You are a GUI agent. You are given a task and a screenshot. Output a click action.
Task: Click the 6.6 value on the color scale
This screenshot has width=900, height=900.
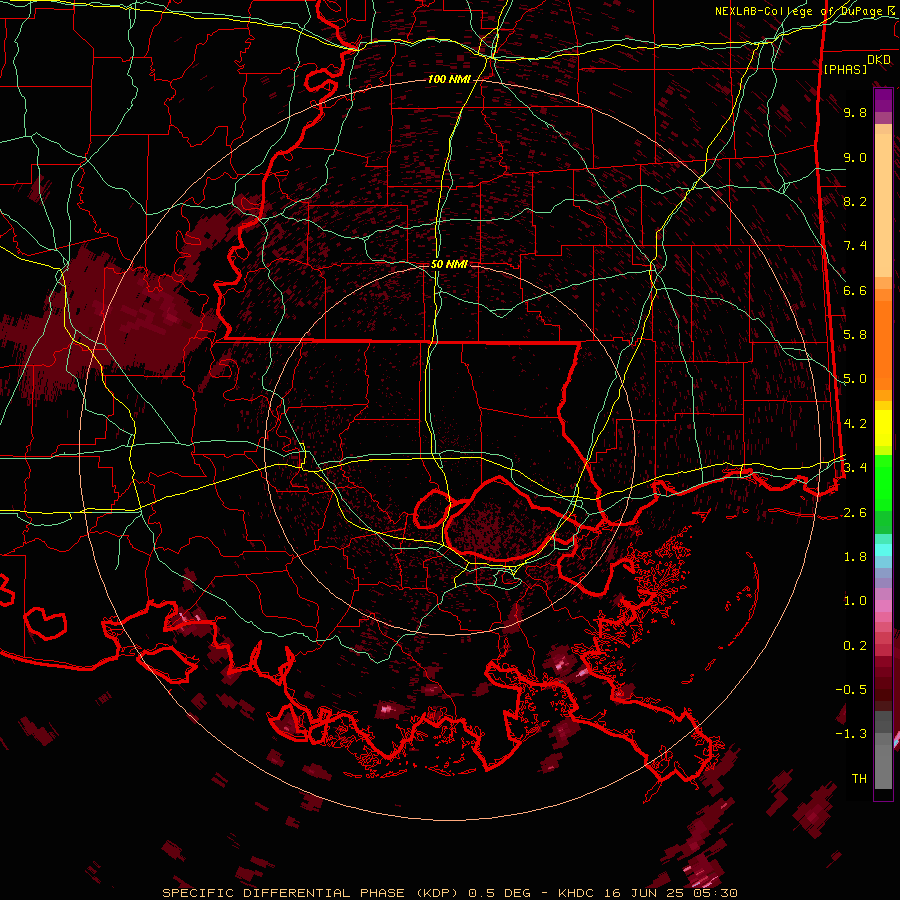coord(855,290)
